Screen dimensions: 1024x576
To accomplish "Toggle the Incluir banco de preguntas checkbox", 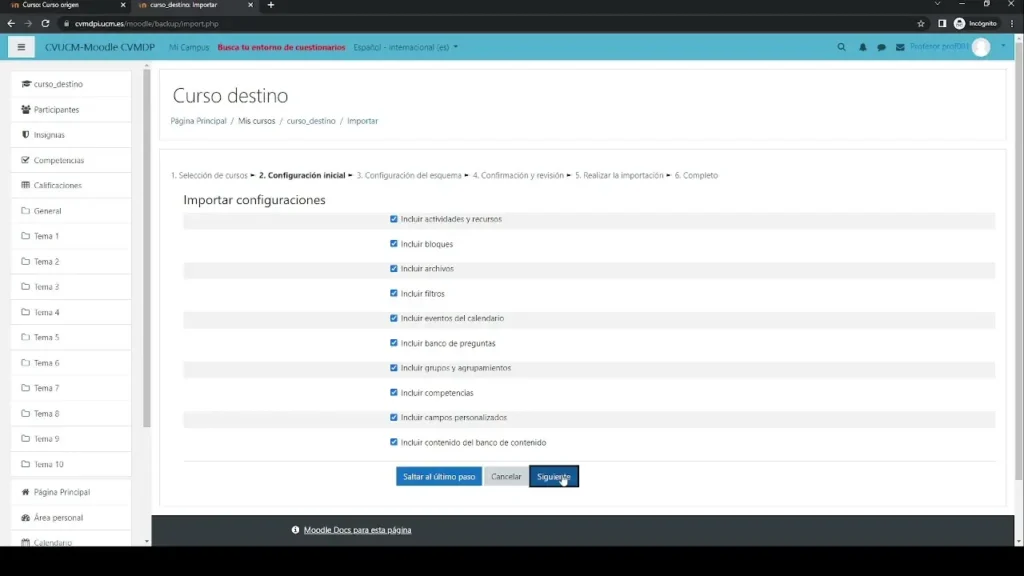I will click(x=394, y=343).
